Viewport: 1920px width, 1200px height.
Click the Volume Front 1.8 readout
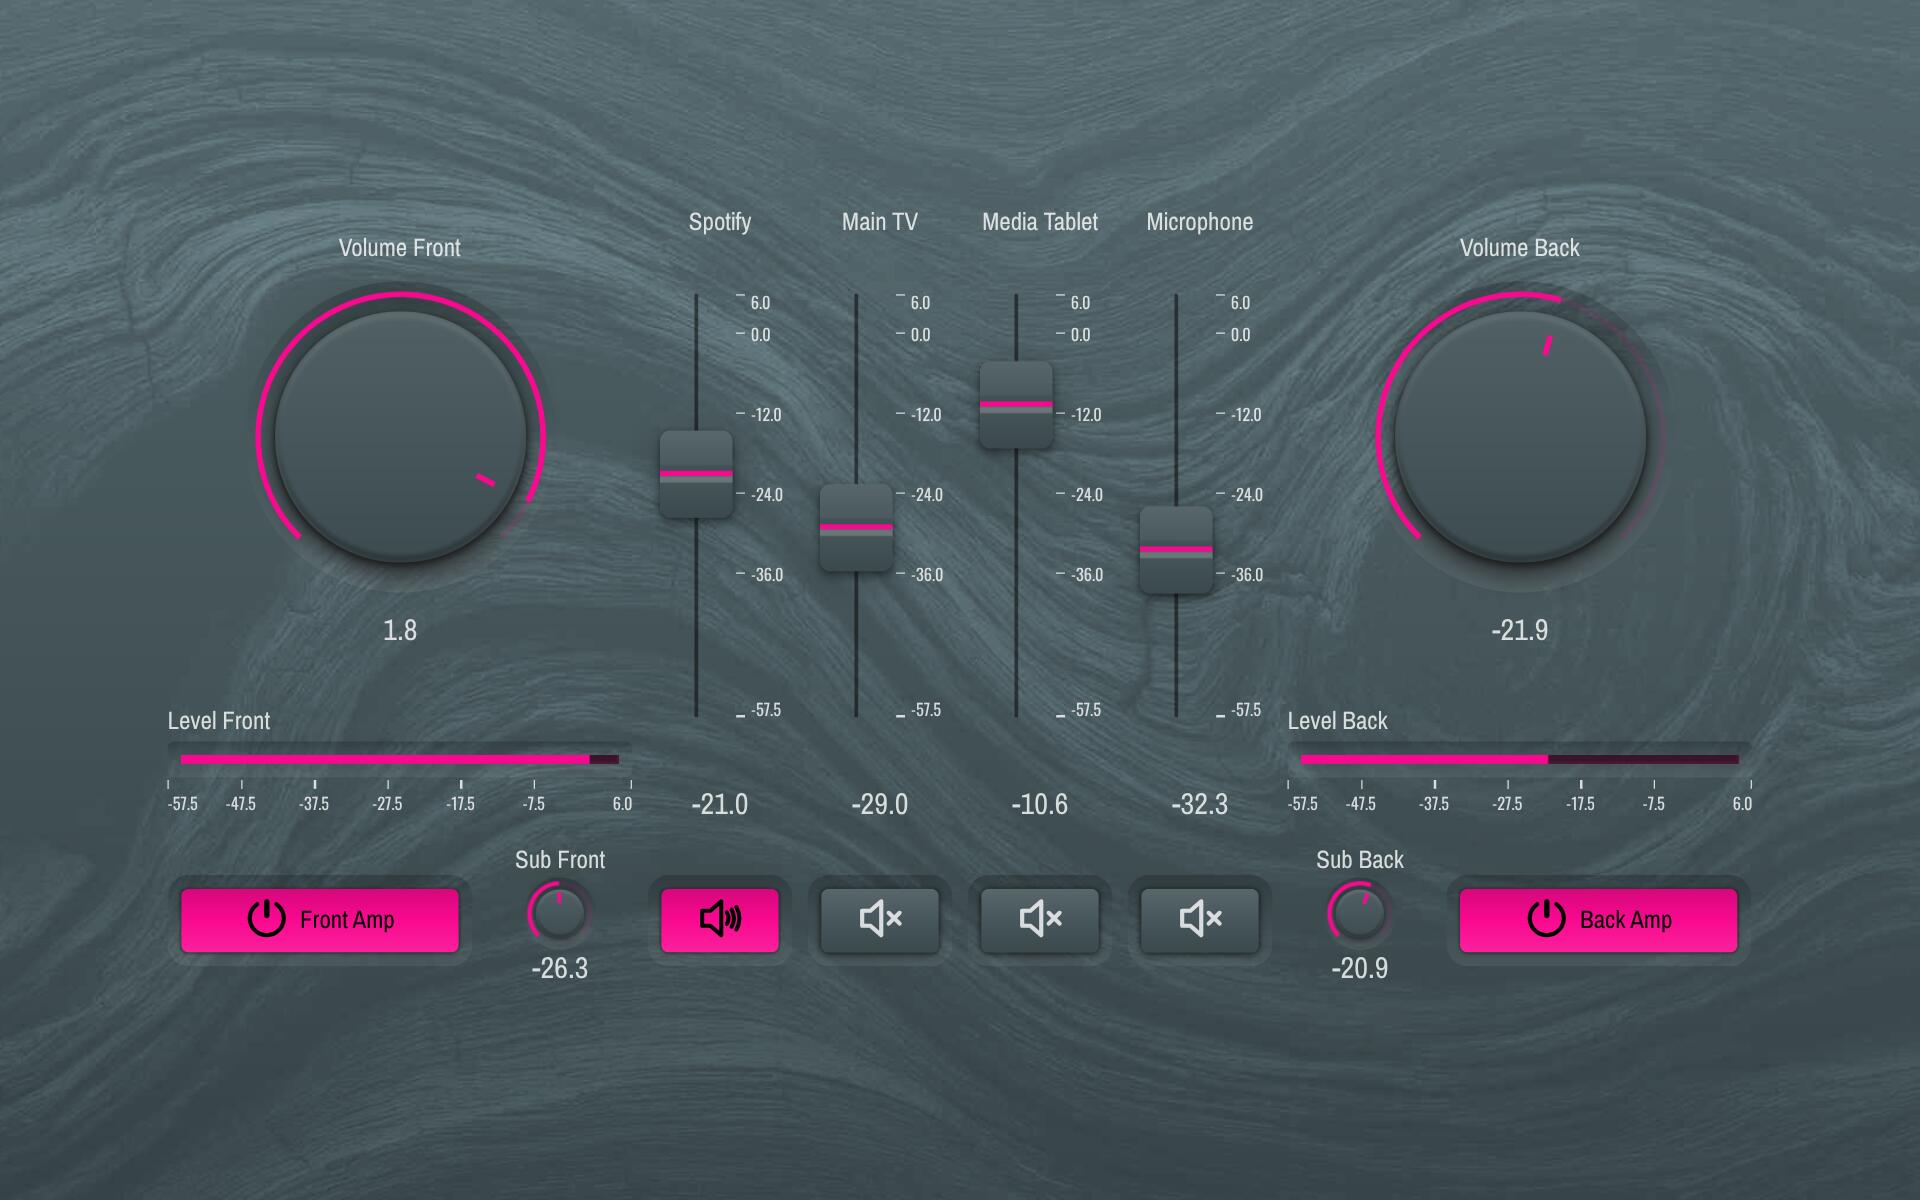point(400,630)
